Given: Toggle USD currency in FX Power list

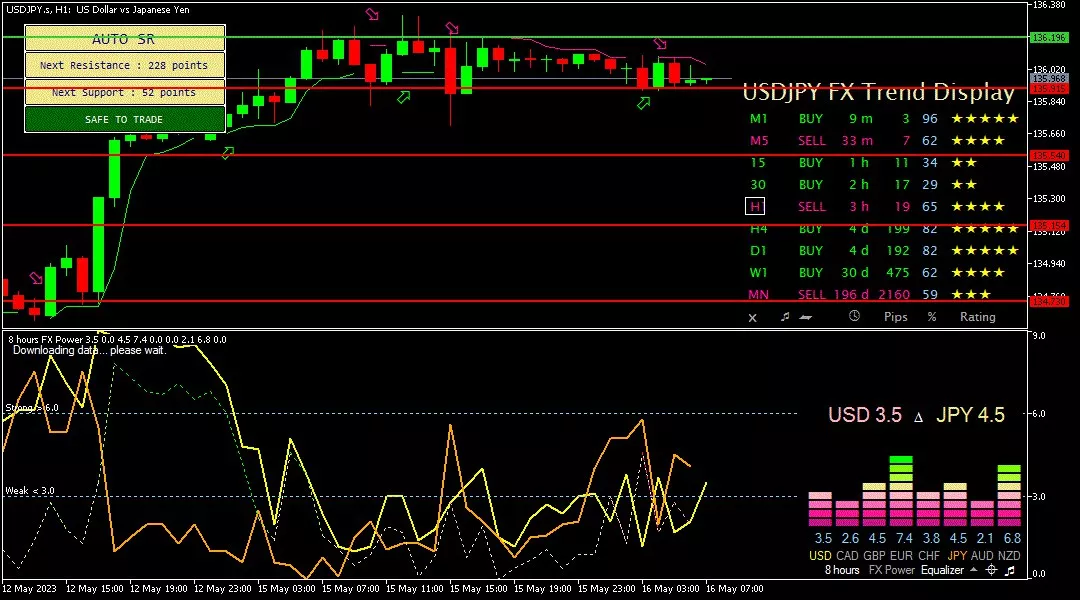Looking at the screenshot, I should point(820,555).
